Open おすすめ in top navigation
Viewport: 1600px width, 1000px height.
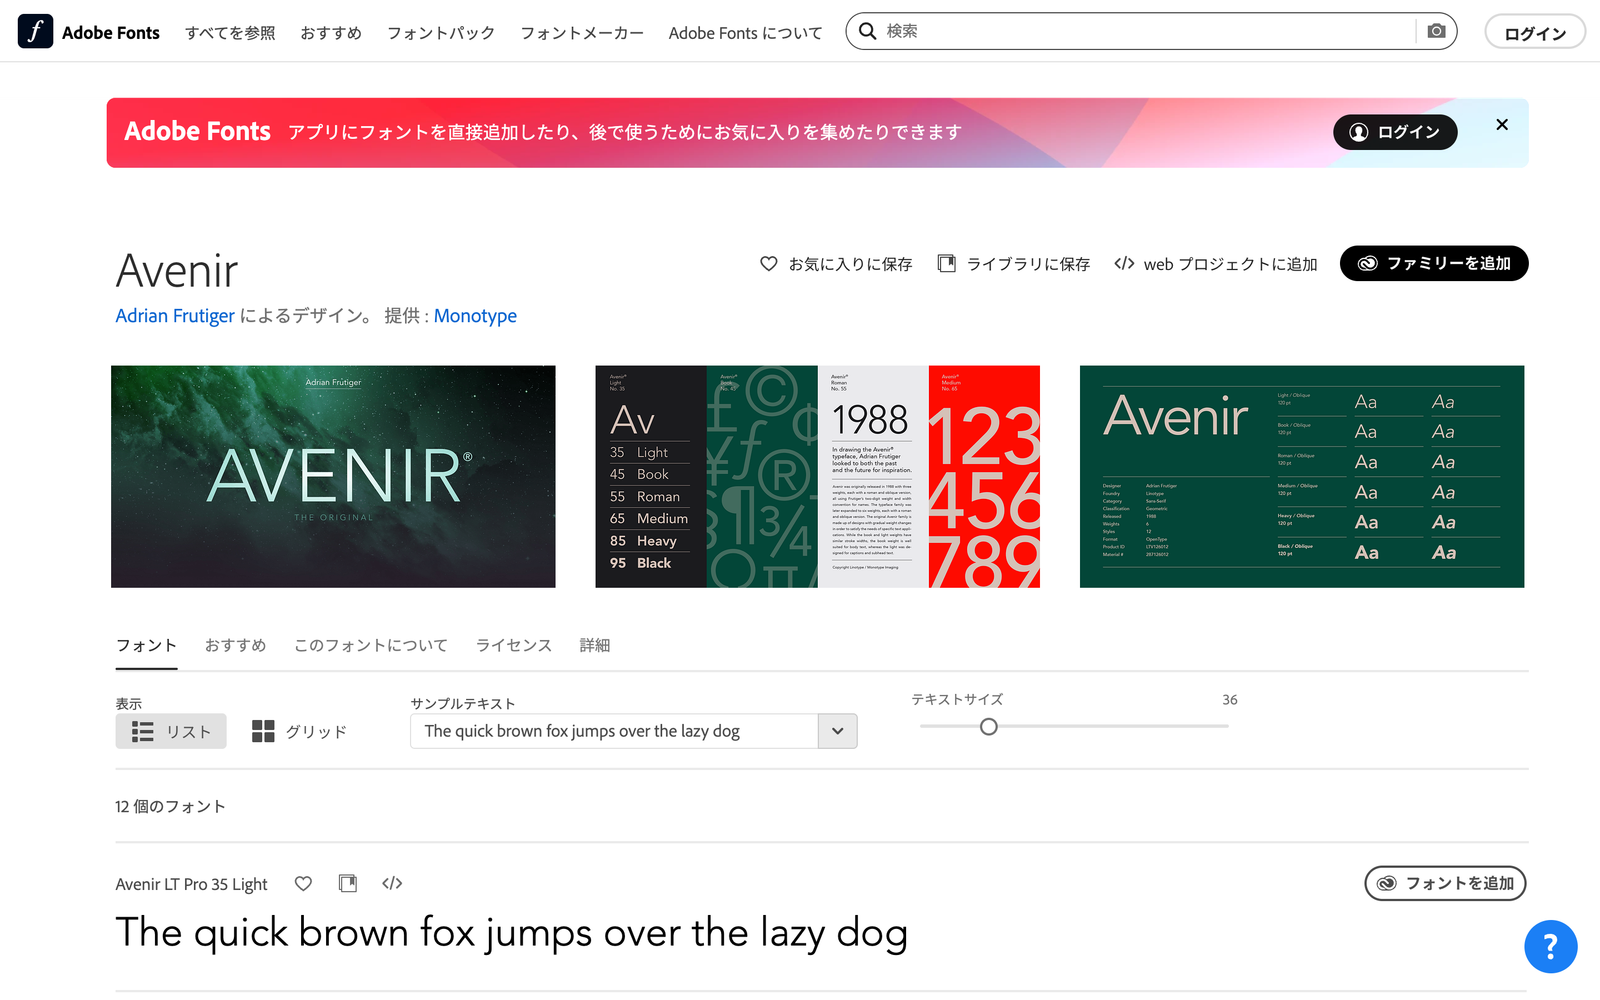pos(331,33)
